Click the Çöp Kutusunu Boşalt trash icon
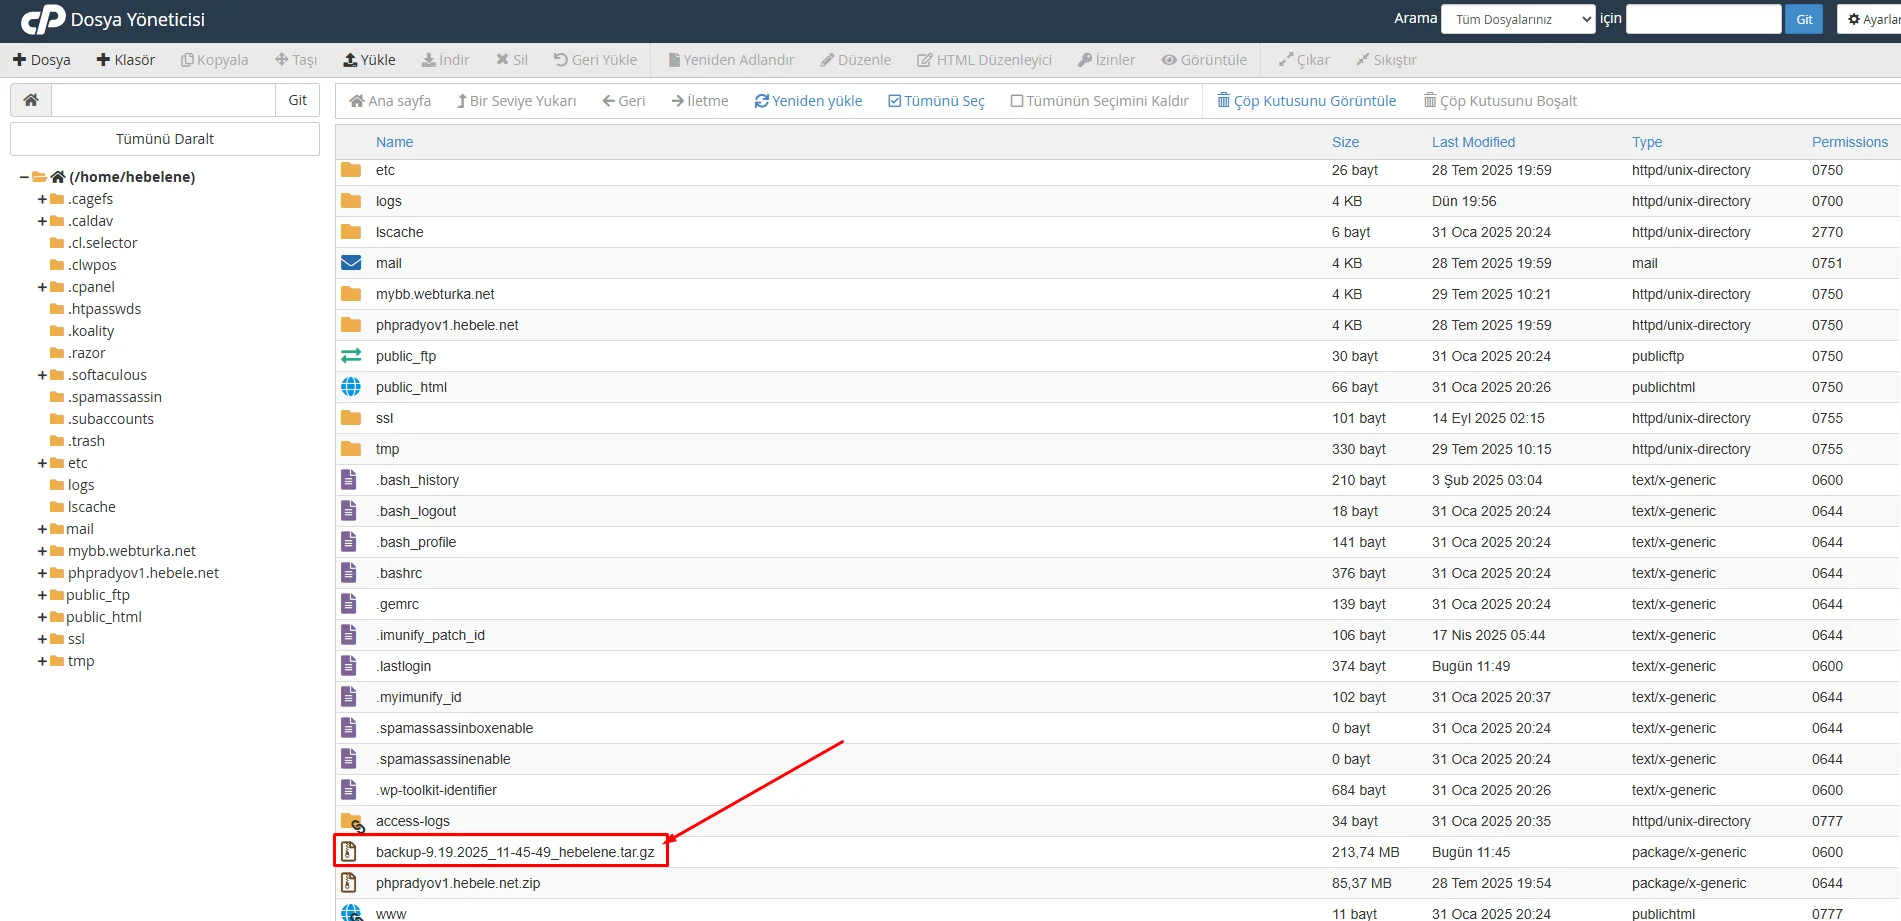 point(1430,100)
